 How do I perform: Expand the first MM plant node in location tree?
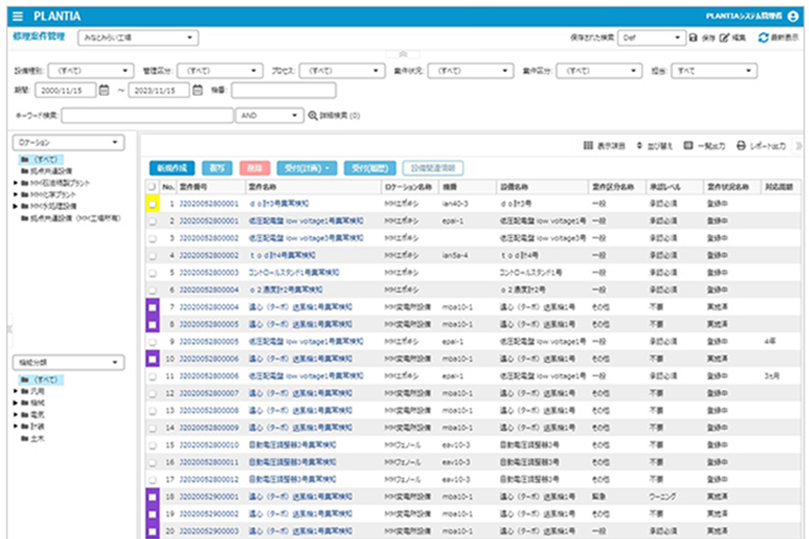[x=15, y=183]
